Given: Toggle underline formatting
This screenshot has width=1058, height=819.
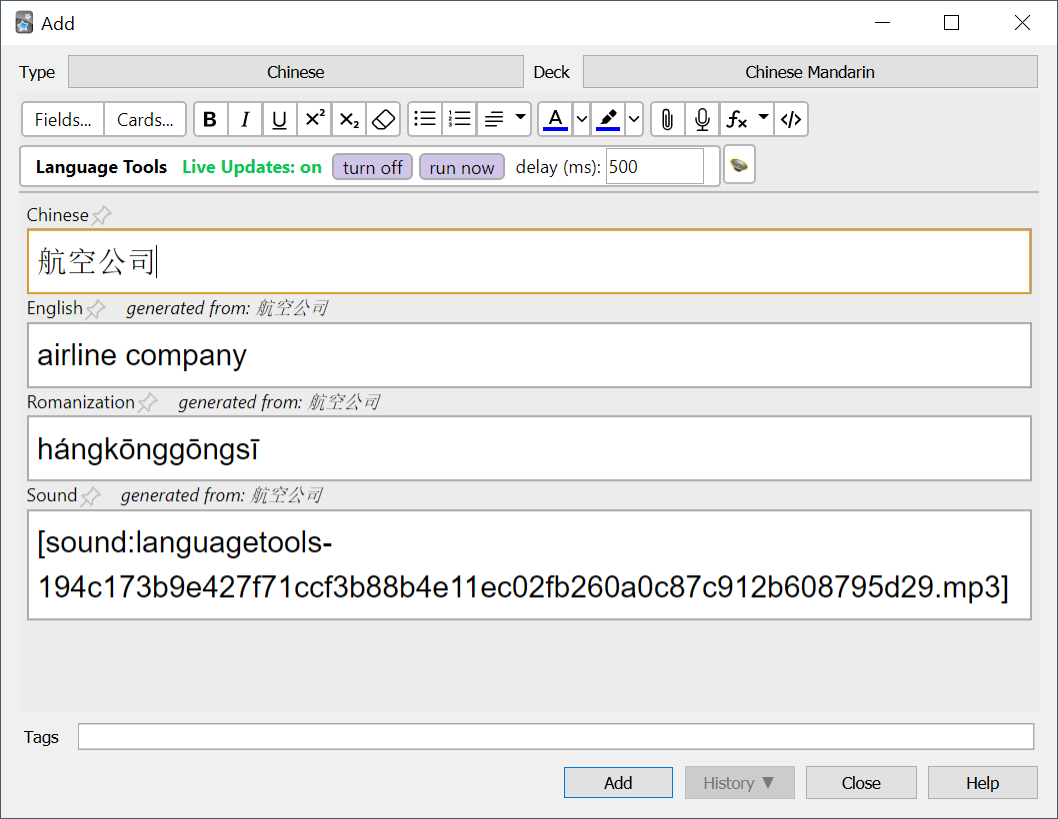Looking at the screenshot, I should click(x=279, y=119).
